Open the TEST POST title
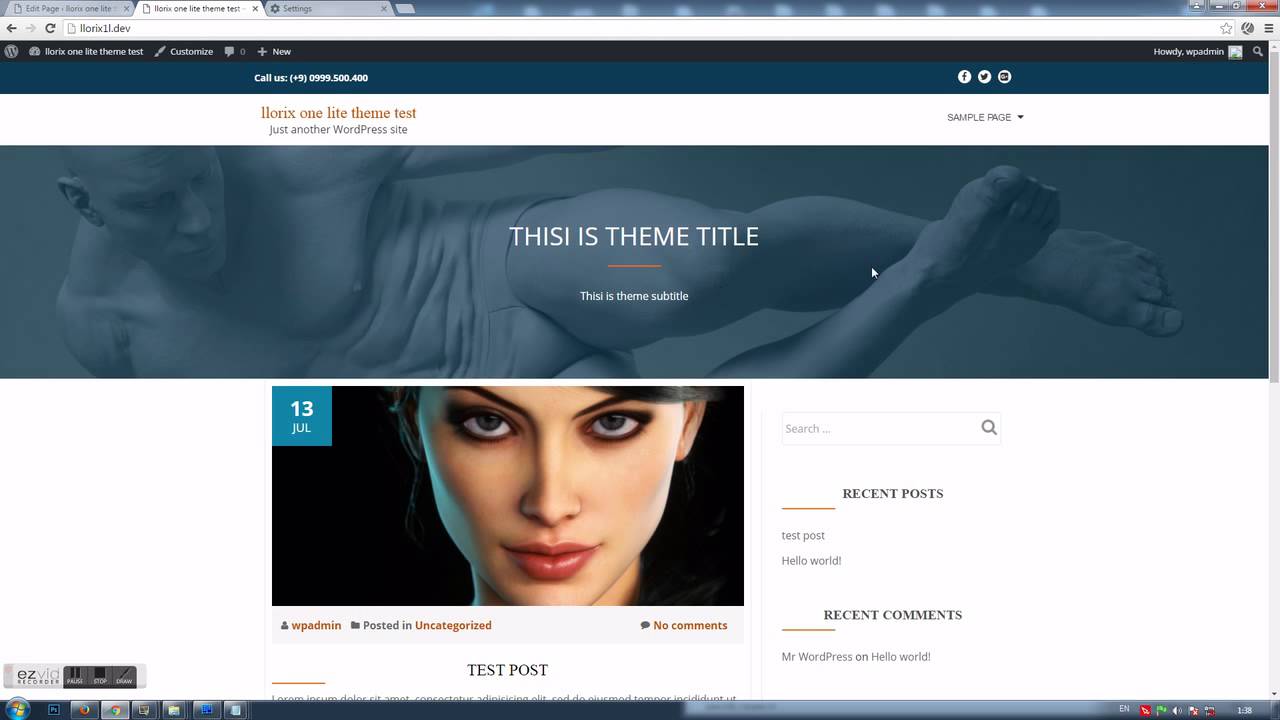The height and width of the screenshot is (720, 1280). pos(507,670)
